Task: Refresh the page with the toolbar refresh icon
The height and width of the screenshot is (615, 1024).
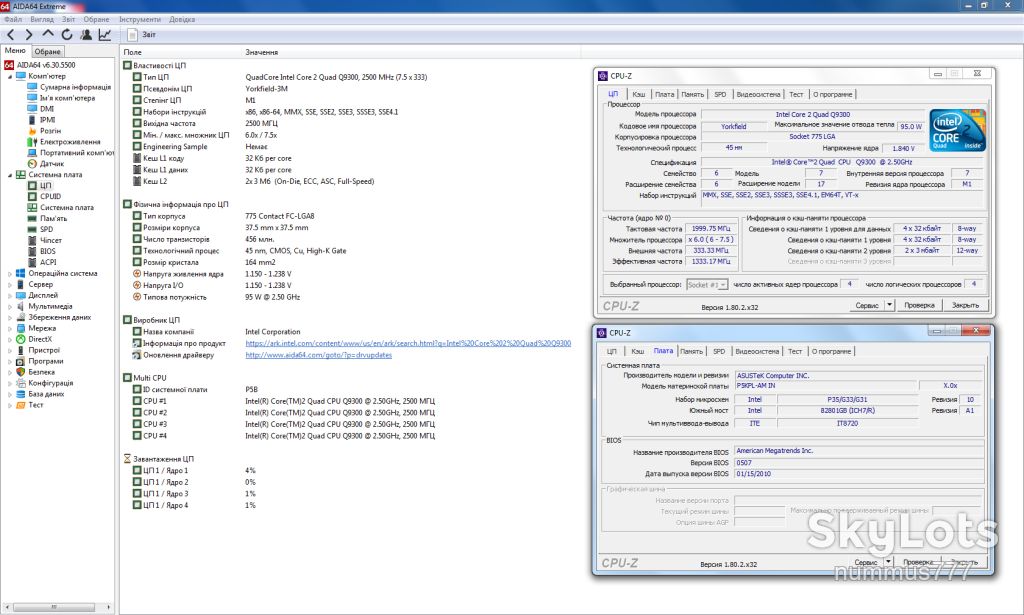Action: tap(67, 35)
